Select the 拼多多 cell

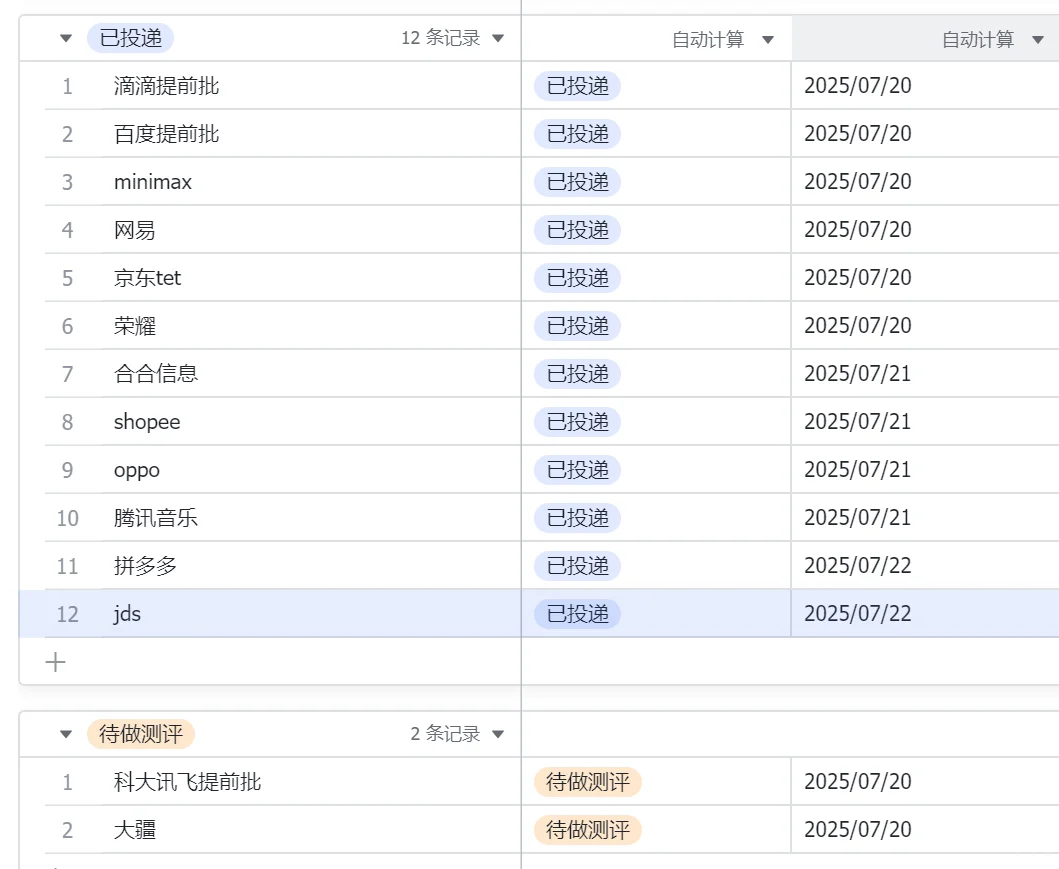[311, 565]
